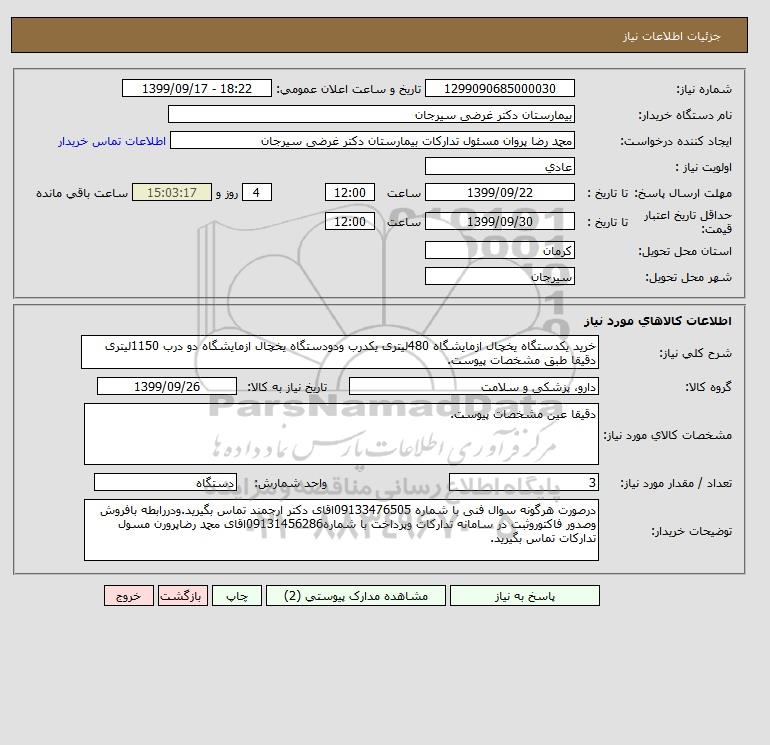Click unit of measure field دستگاه

165,482
